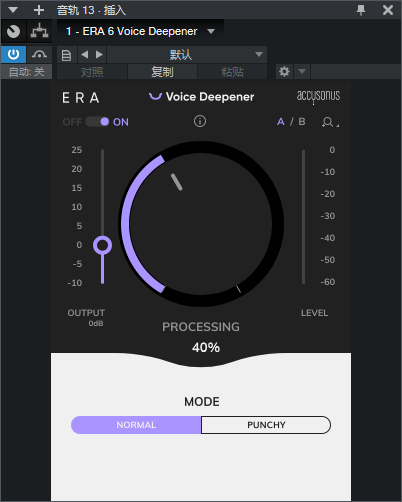
Task: Switch to the B comparison state
Action: tap(302, 122)
